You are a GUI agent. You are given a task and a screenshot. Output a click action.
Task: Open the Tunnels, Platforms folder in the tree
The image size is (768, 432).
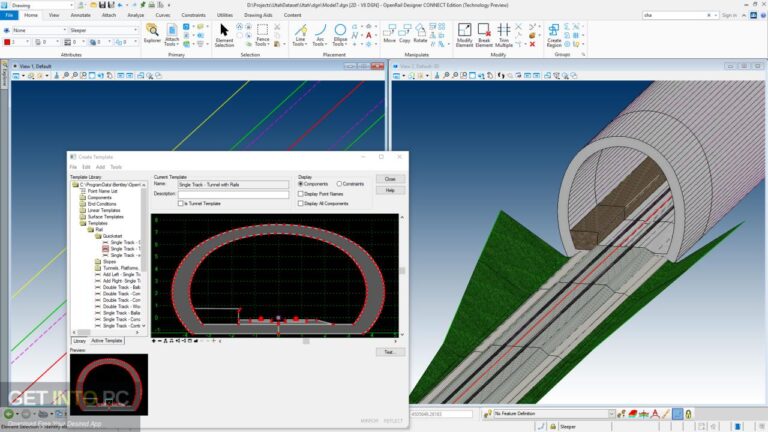click(x=120, y=268)
